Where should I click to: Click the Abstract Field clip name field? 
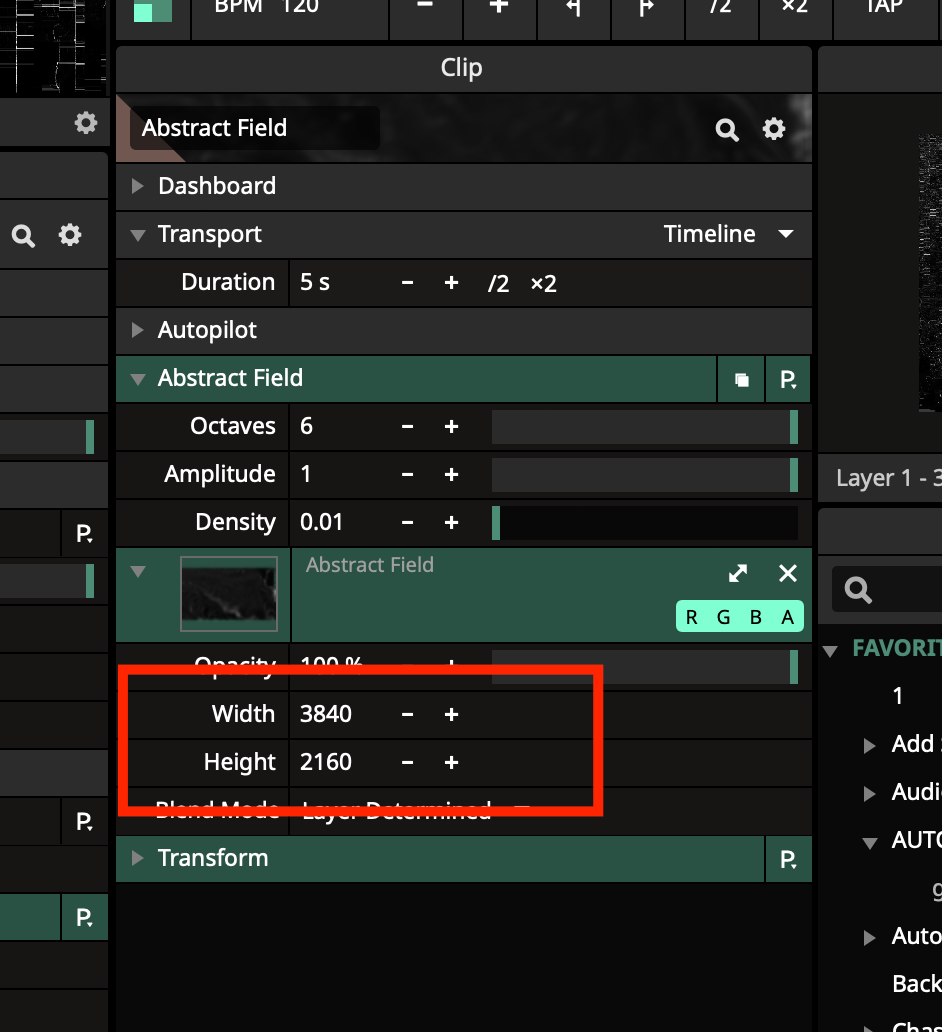[254, 128]
